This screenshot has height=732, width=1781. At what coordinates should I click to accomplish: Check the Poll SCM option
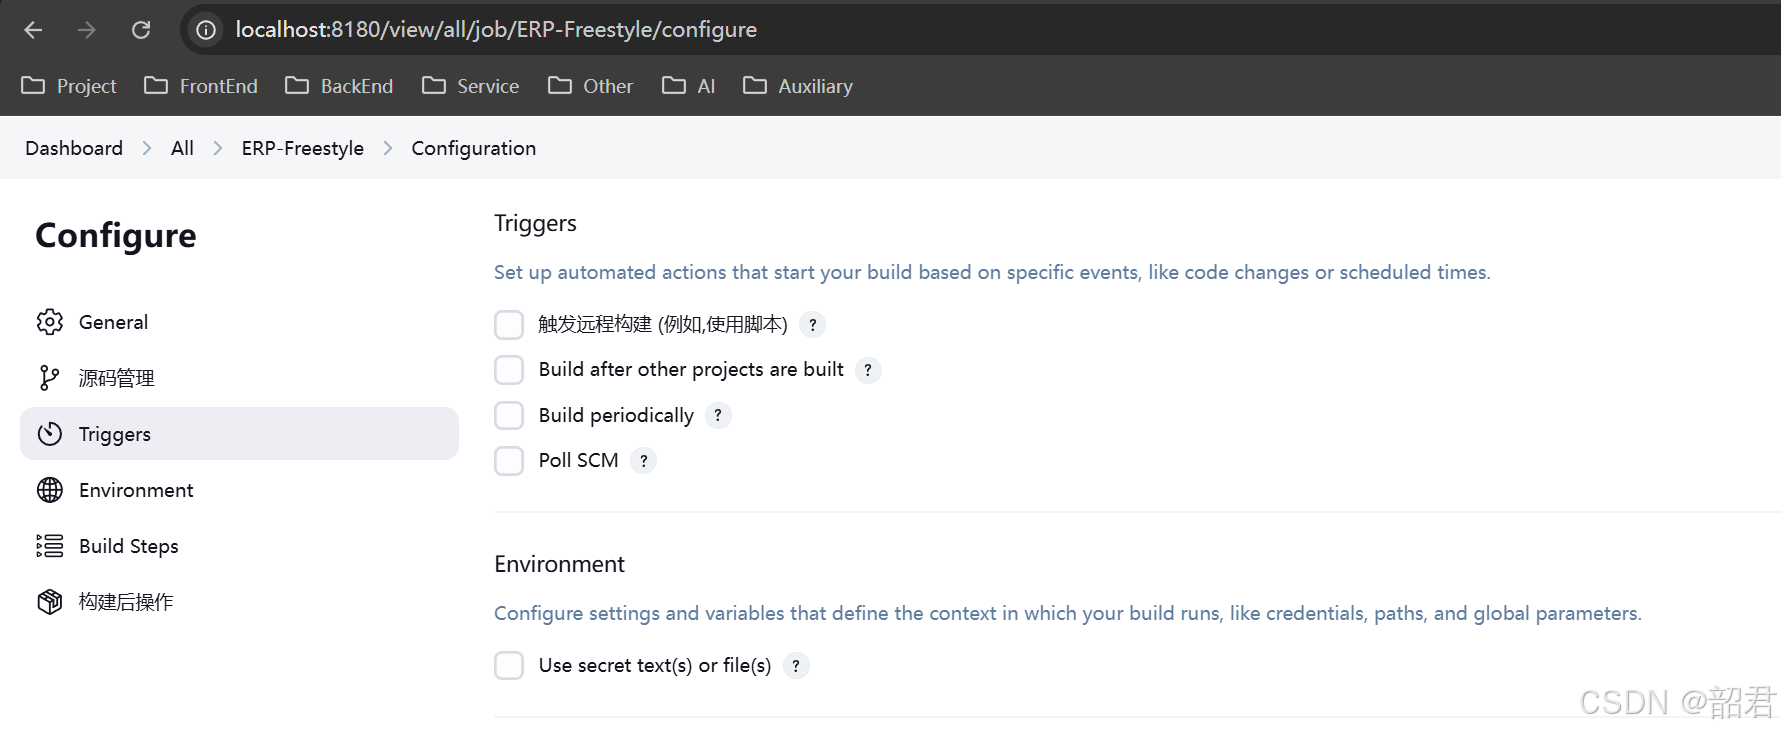coord(509,461)
